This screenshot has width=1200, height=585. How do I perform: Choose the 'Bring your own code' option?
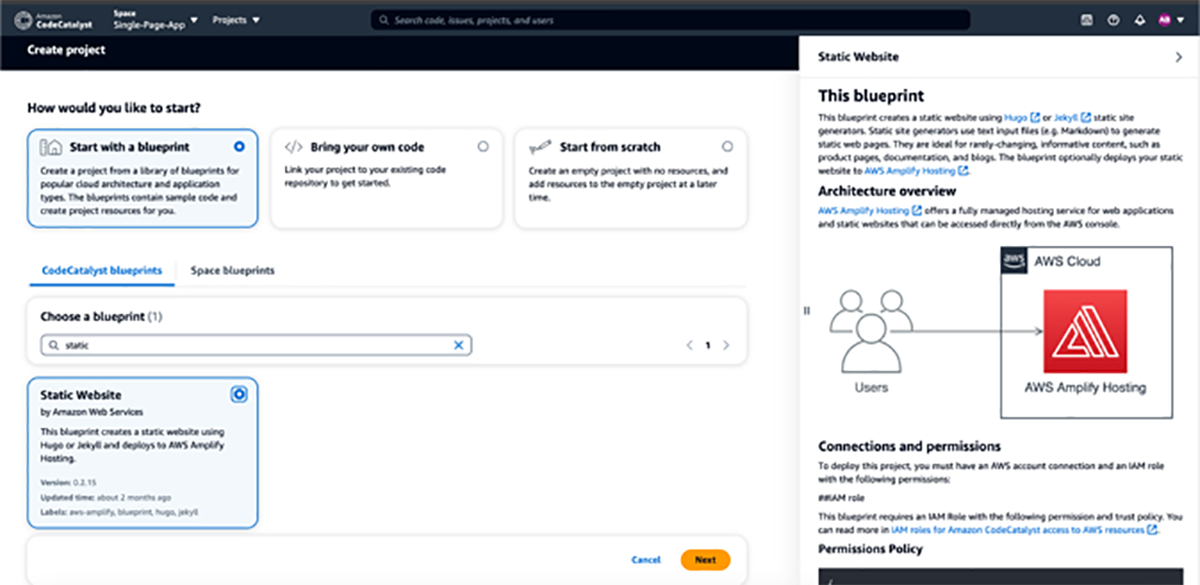point(483,146)
